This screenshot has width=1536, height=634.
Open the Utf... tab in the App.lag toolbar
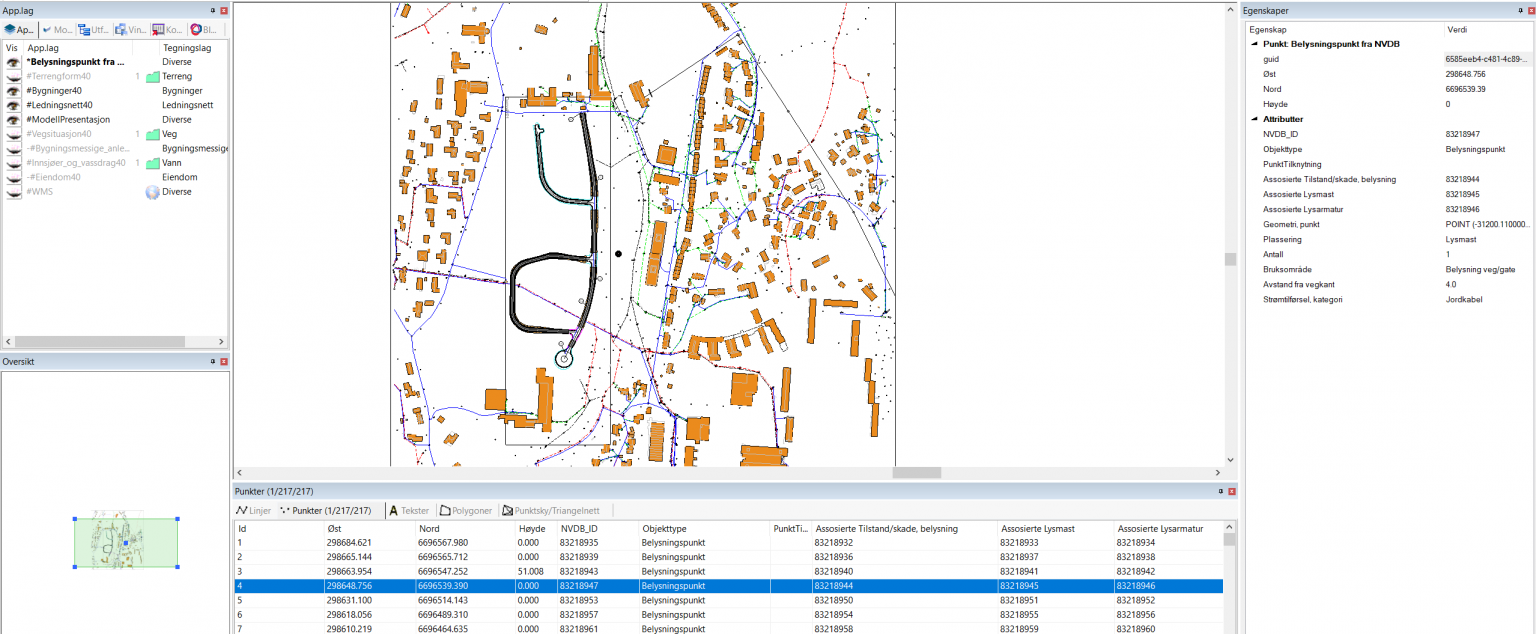[95, 30]
